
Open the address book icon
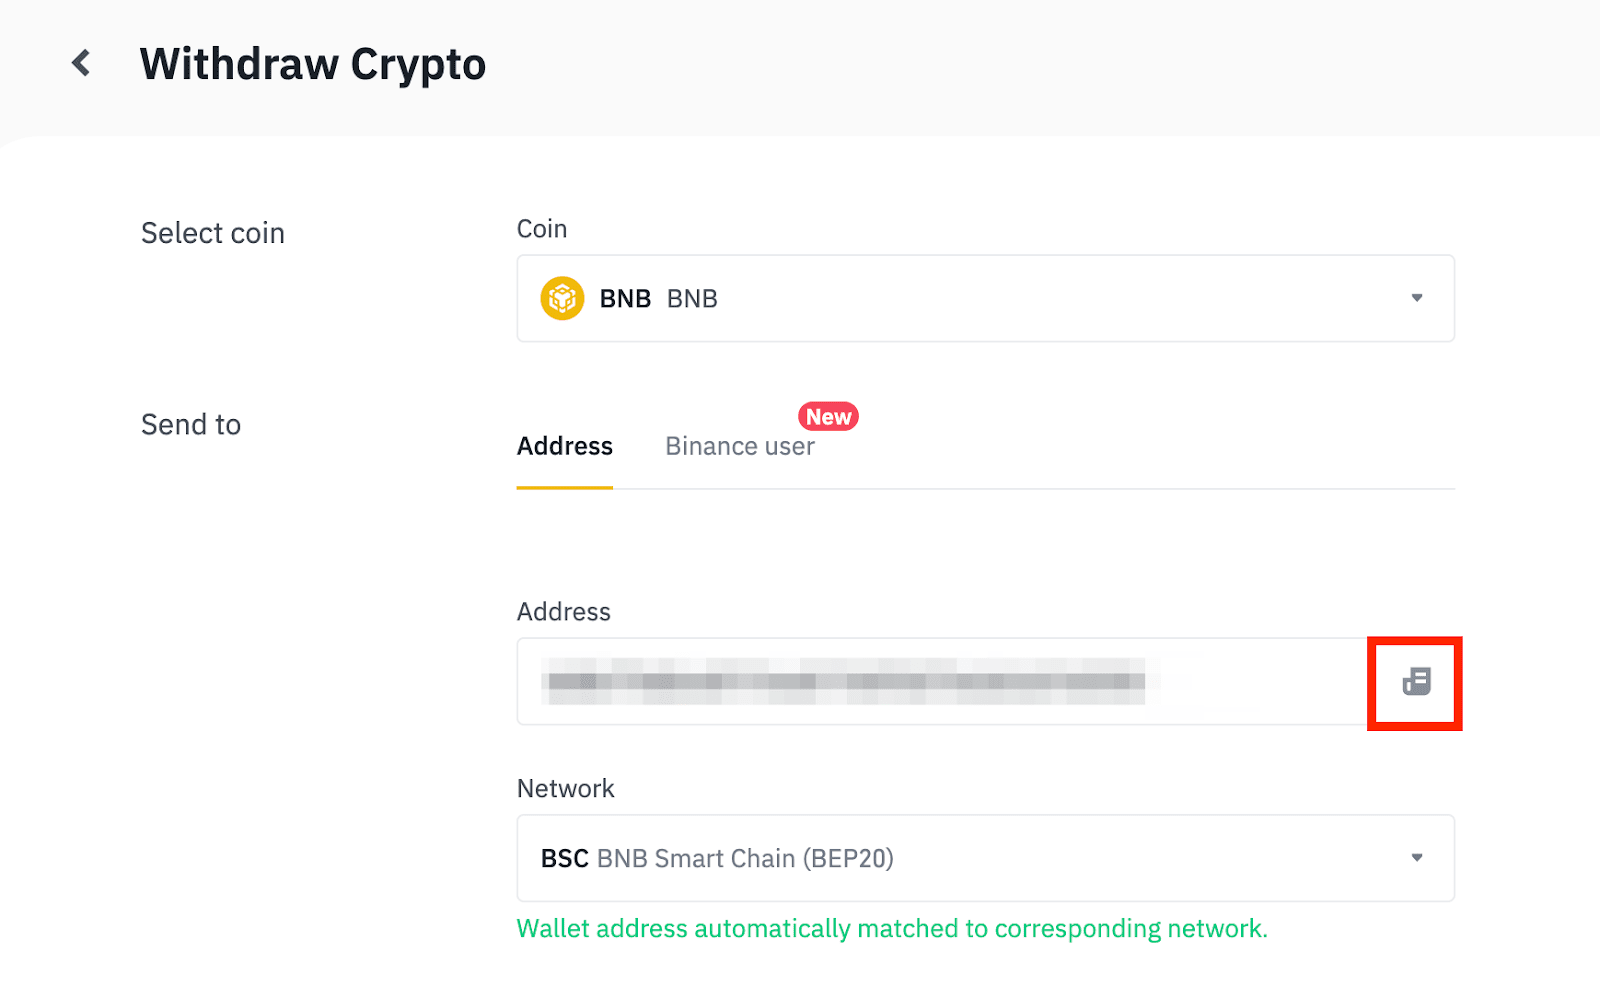[x=1416, y=682]
